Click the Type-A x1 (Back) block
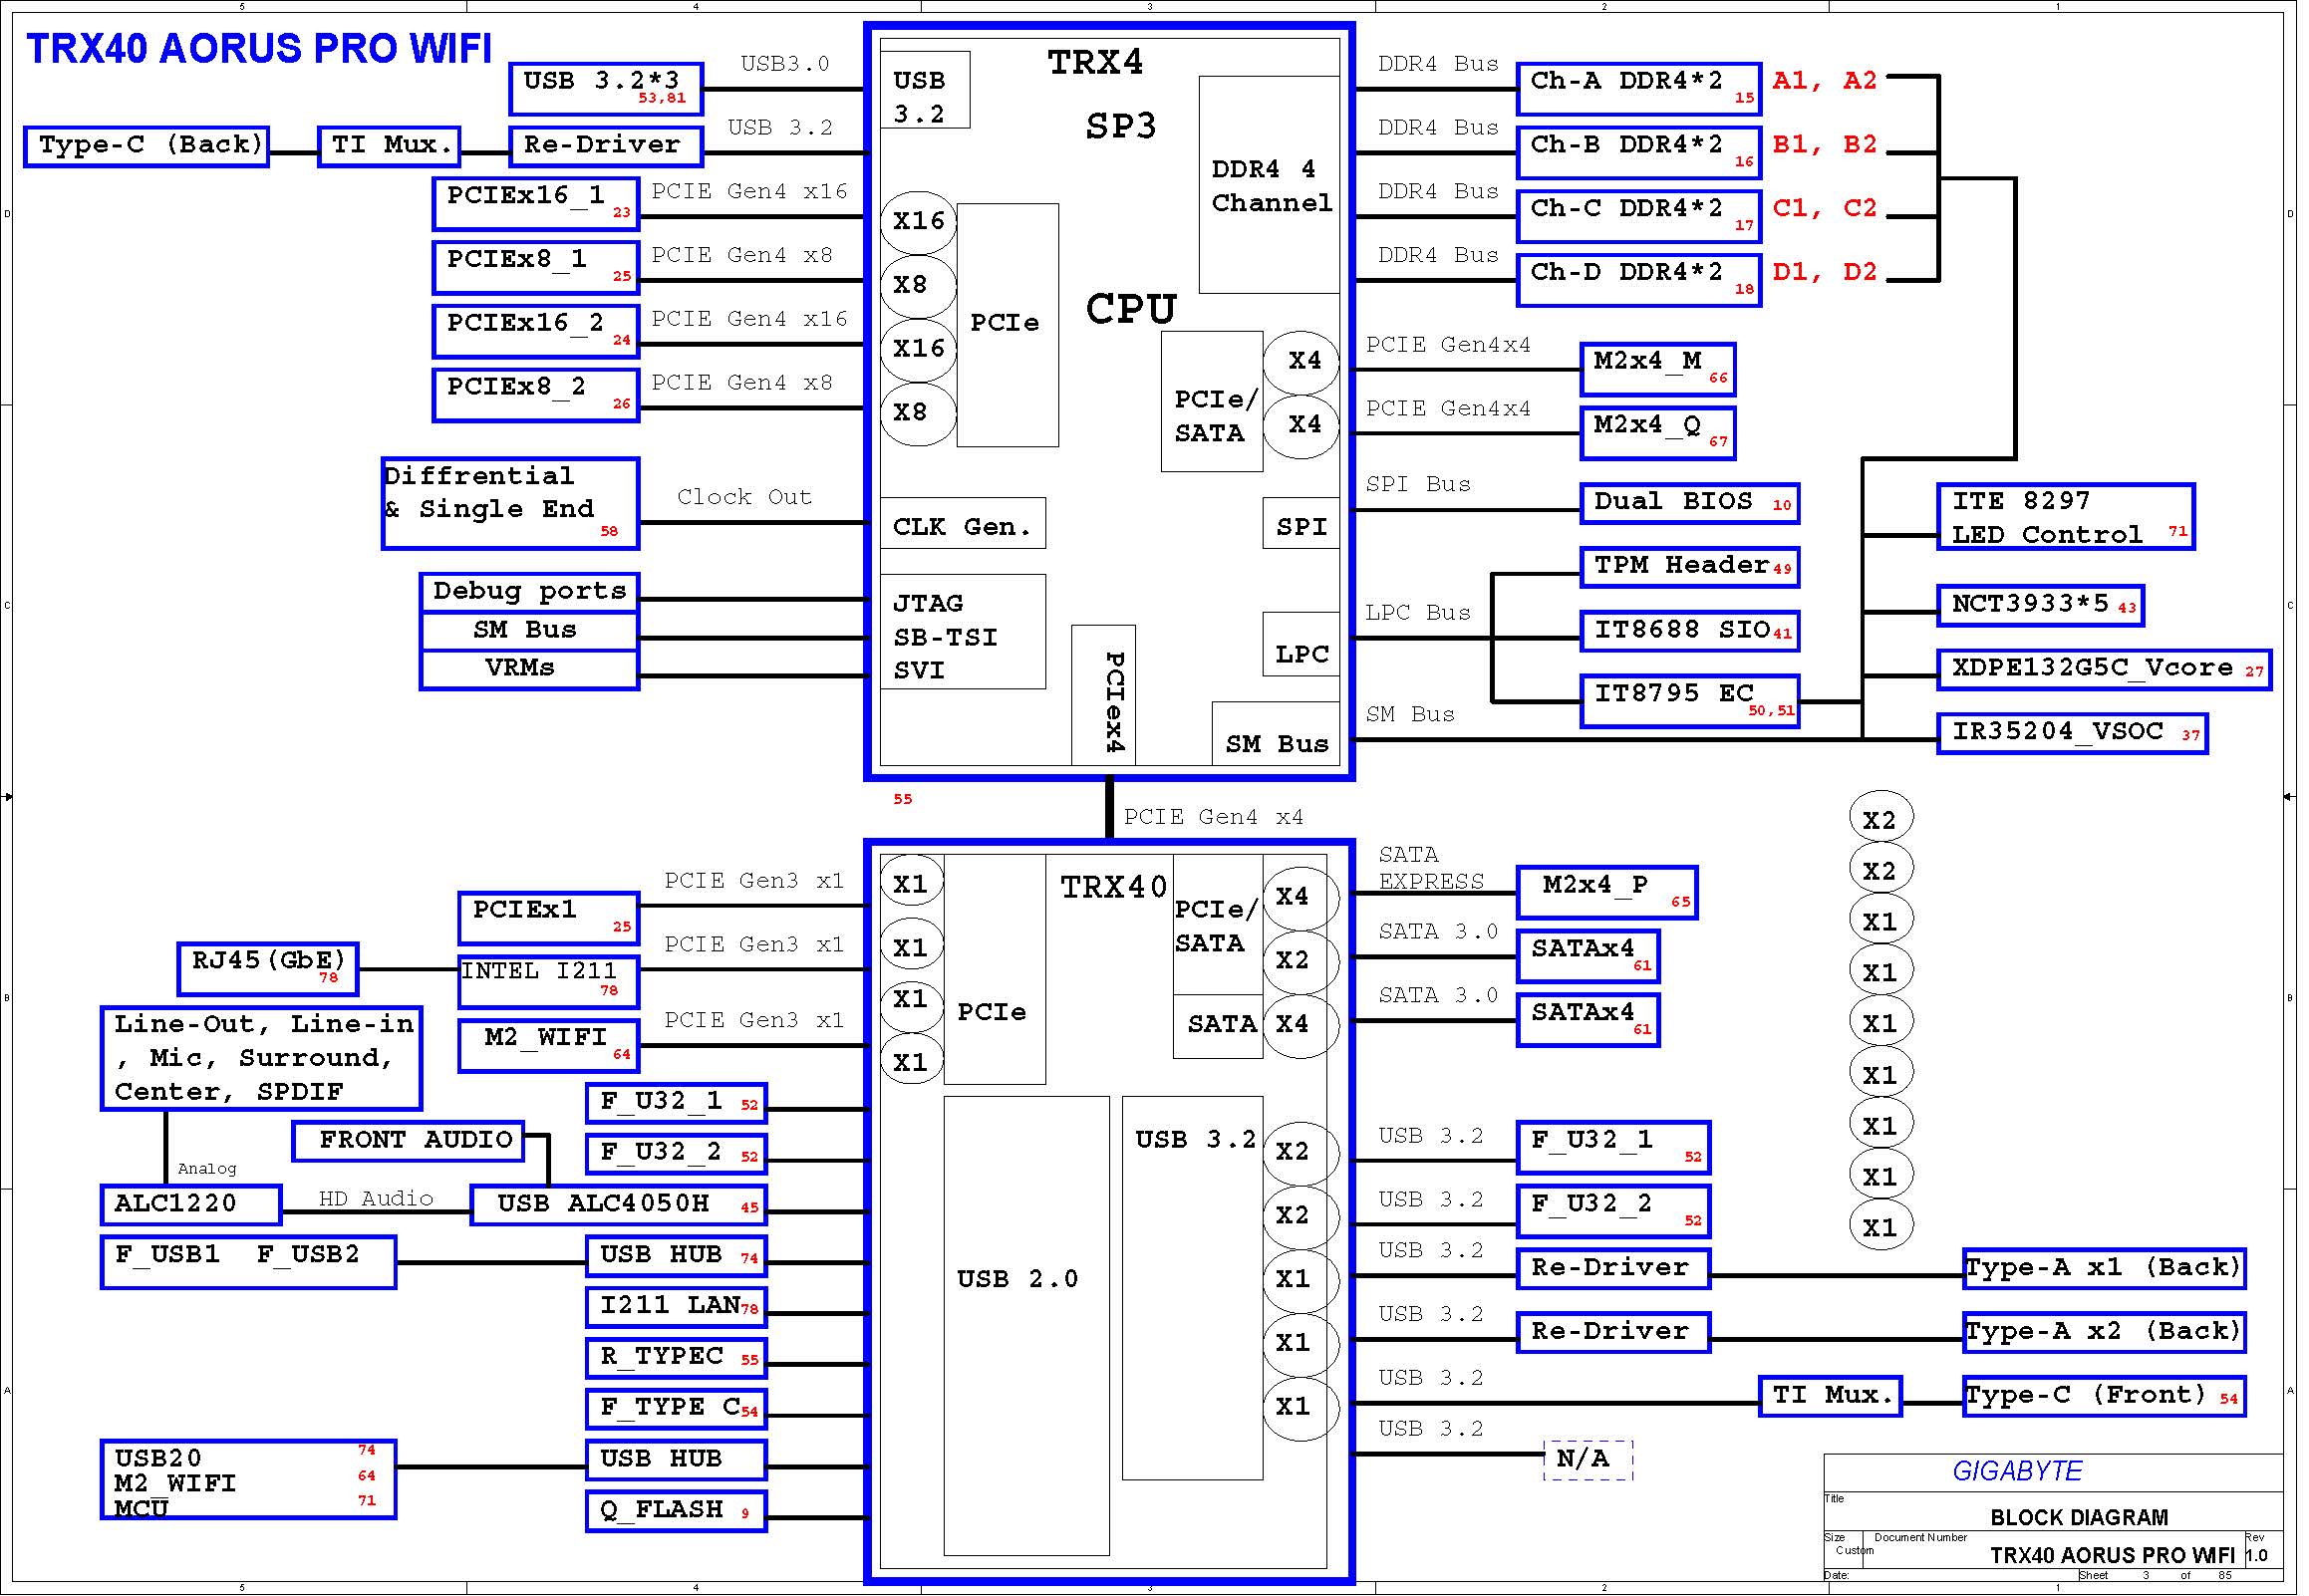This screenshot has height=1596, width=2309. [2104, 1269]
